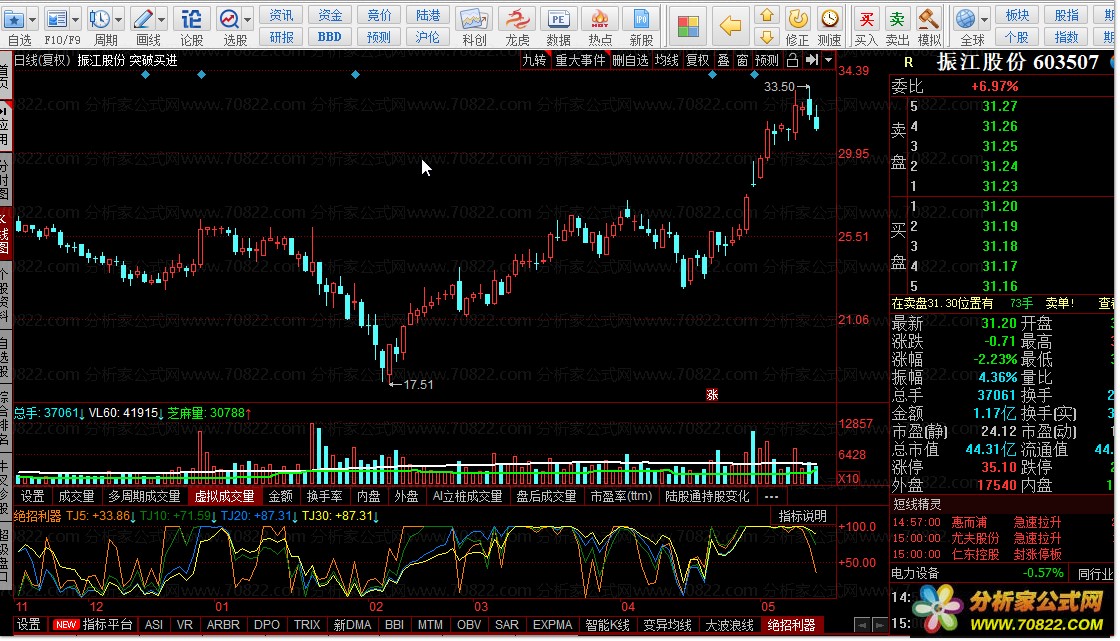Select the 画线 drawing pencil tool

coord(143,19)
